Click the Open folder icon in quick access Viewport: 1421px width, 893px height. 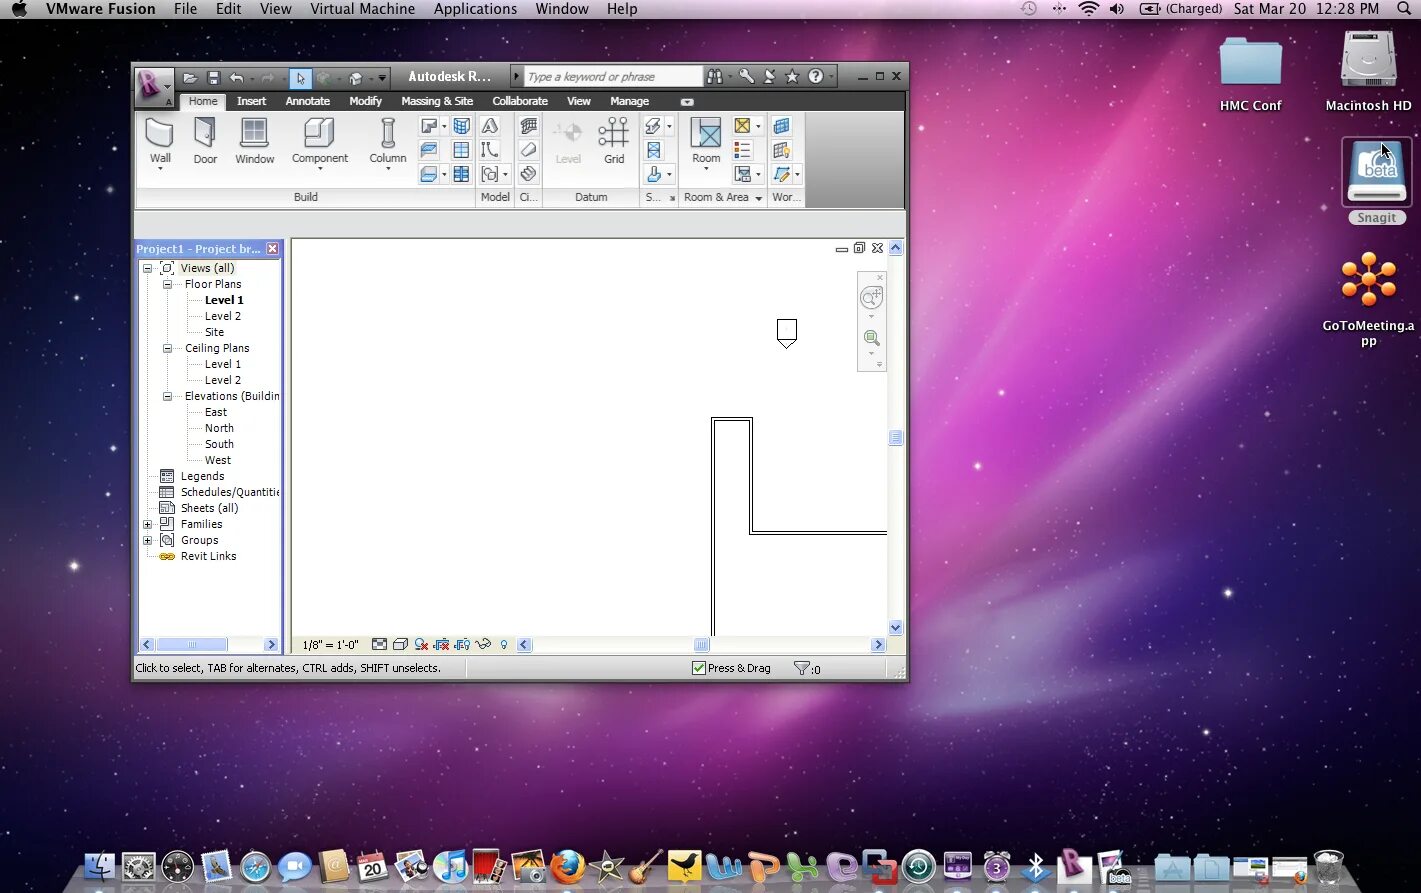point(190,77)
